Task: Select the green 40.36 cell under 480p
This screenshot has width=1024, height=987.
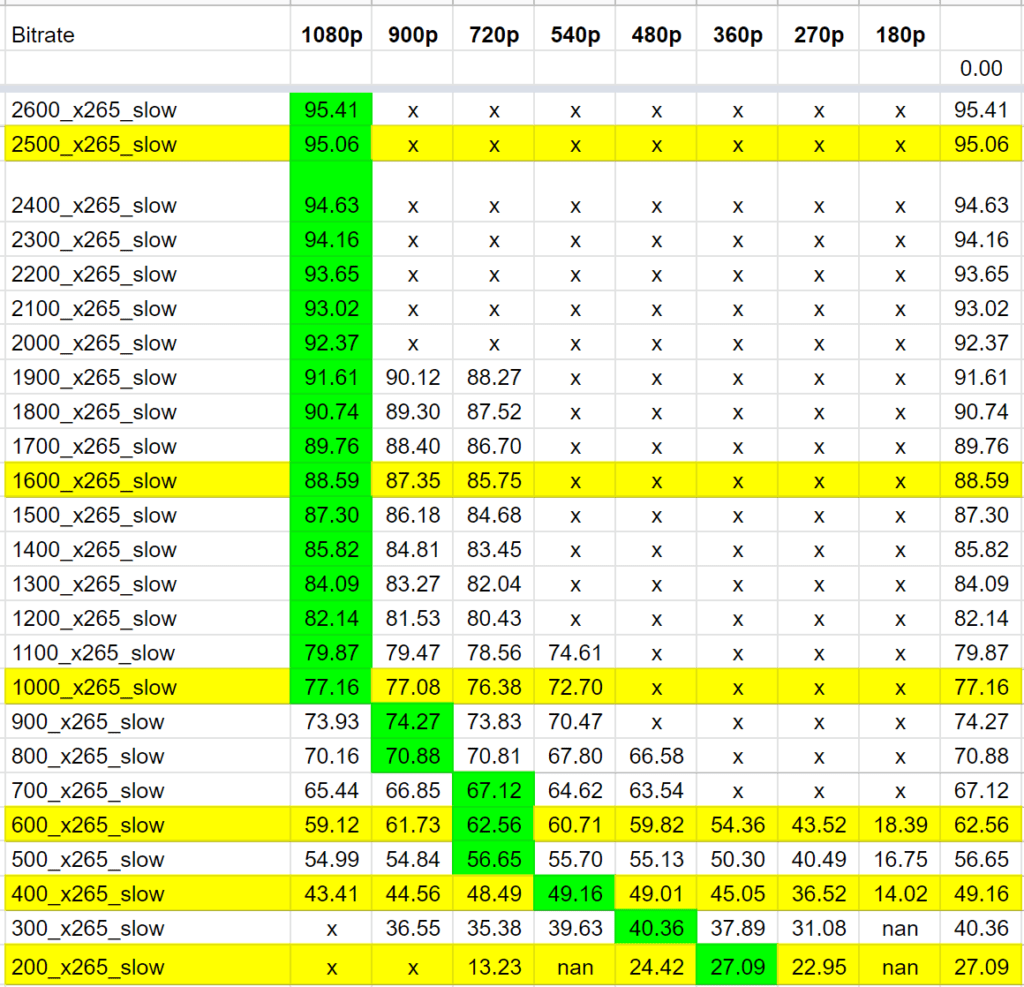Action: [x=655, y=928]
